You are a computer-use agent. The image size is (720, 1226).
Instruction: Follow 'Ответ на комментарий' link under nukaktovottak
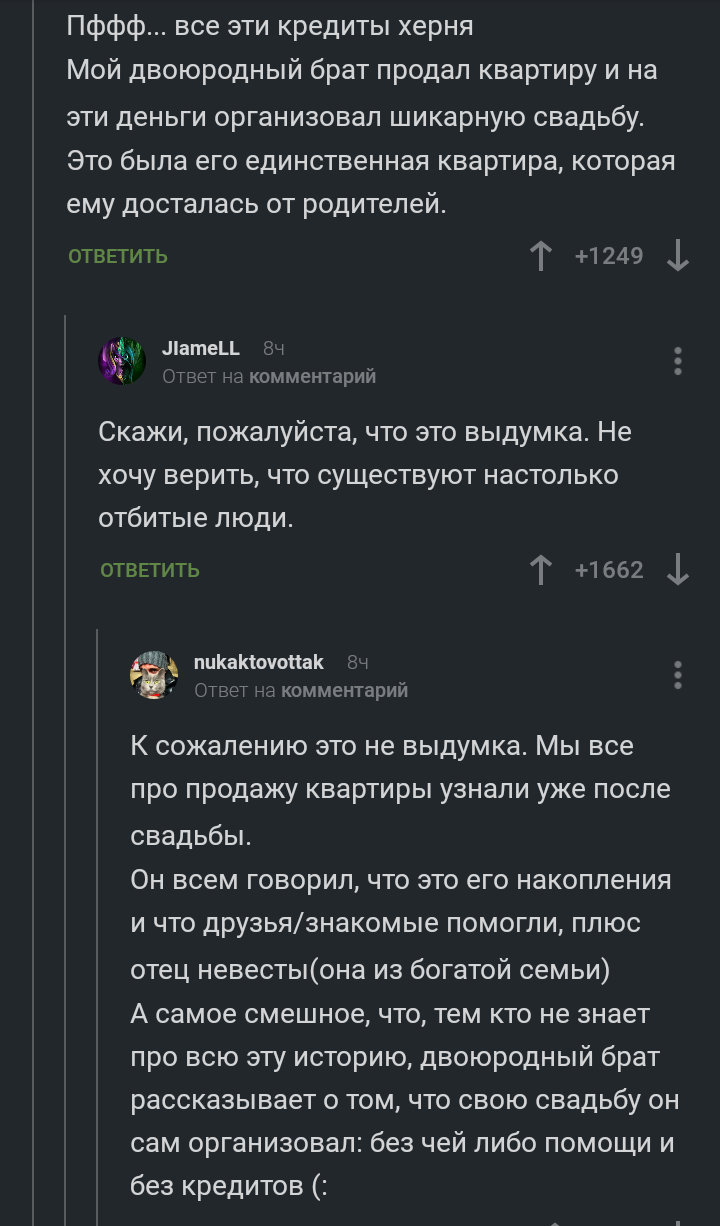pos(344,690)
